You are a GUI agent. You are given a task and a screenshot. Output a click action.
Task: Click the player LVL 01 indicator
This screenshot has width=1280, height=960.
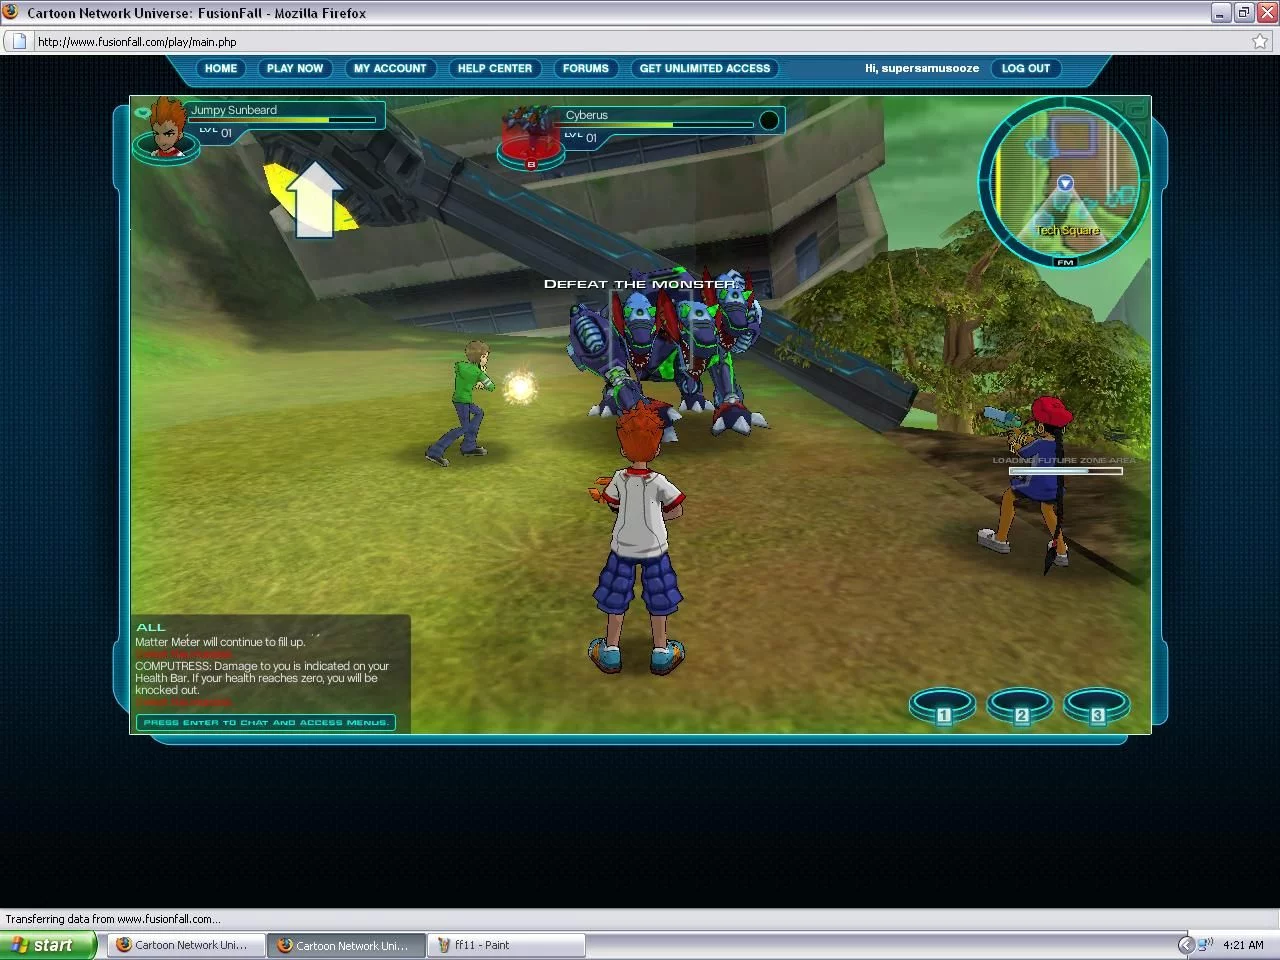[215, 132]
